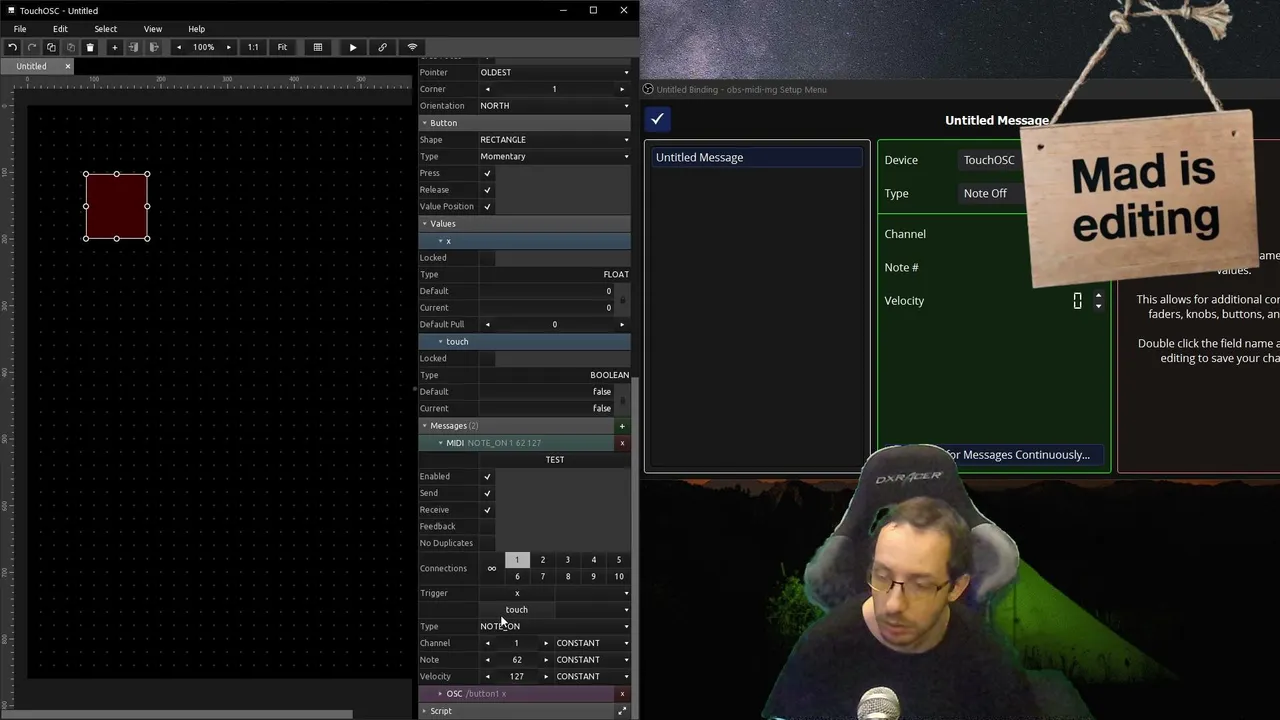Screen dimensions: 1280x720
Task: Delete selected control with trash icon
Action: coord(90,47)
